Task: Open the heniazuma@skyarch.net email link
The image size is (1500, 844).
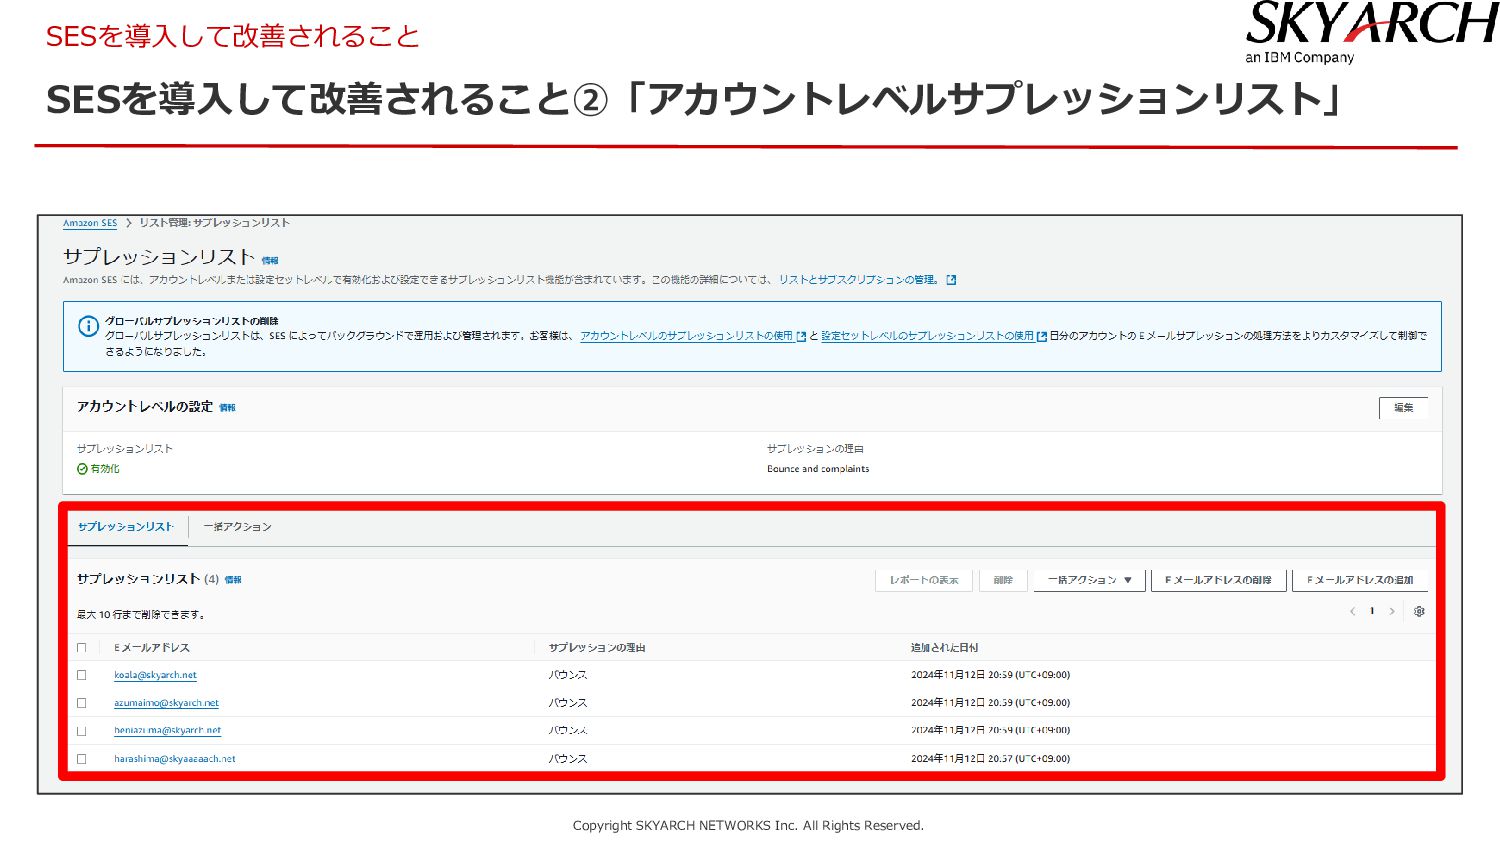Action: (x=167, y=731)
